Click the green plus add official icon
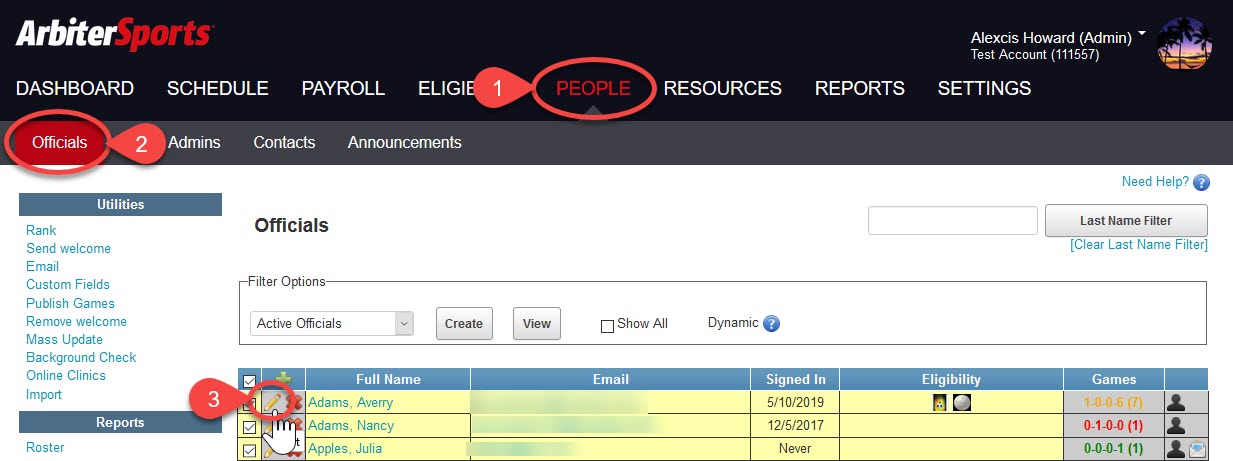This screenshot has height=461, width=1233. [283, 378]
